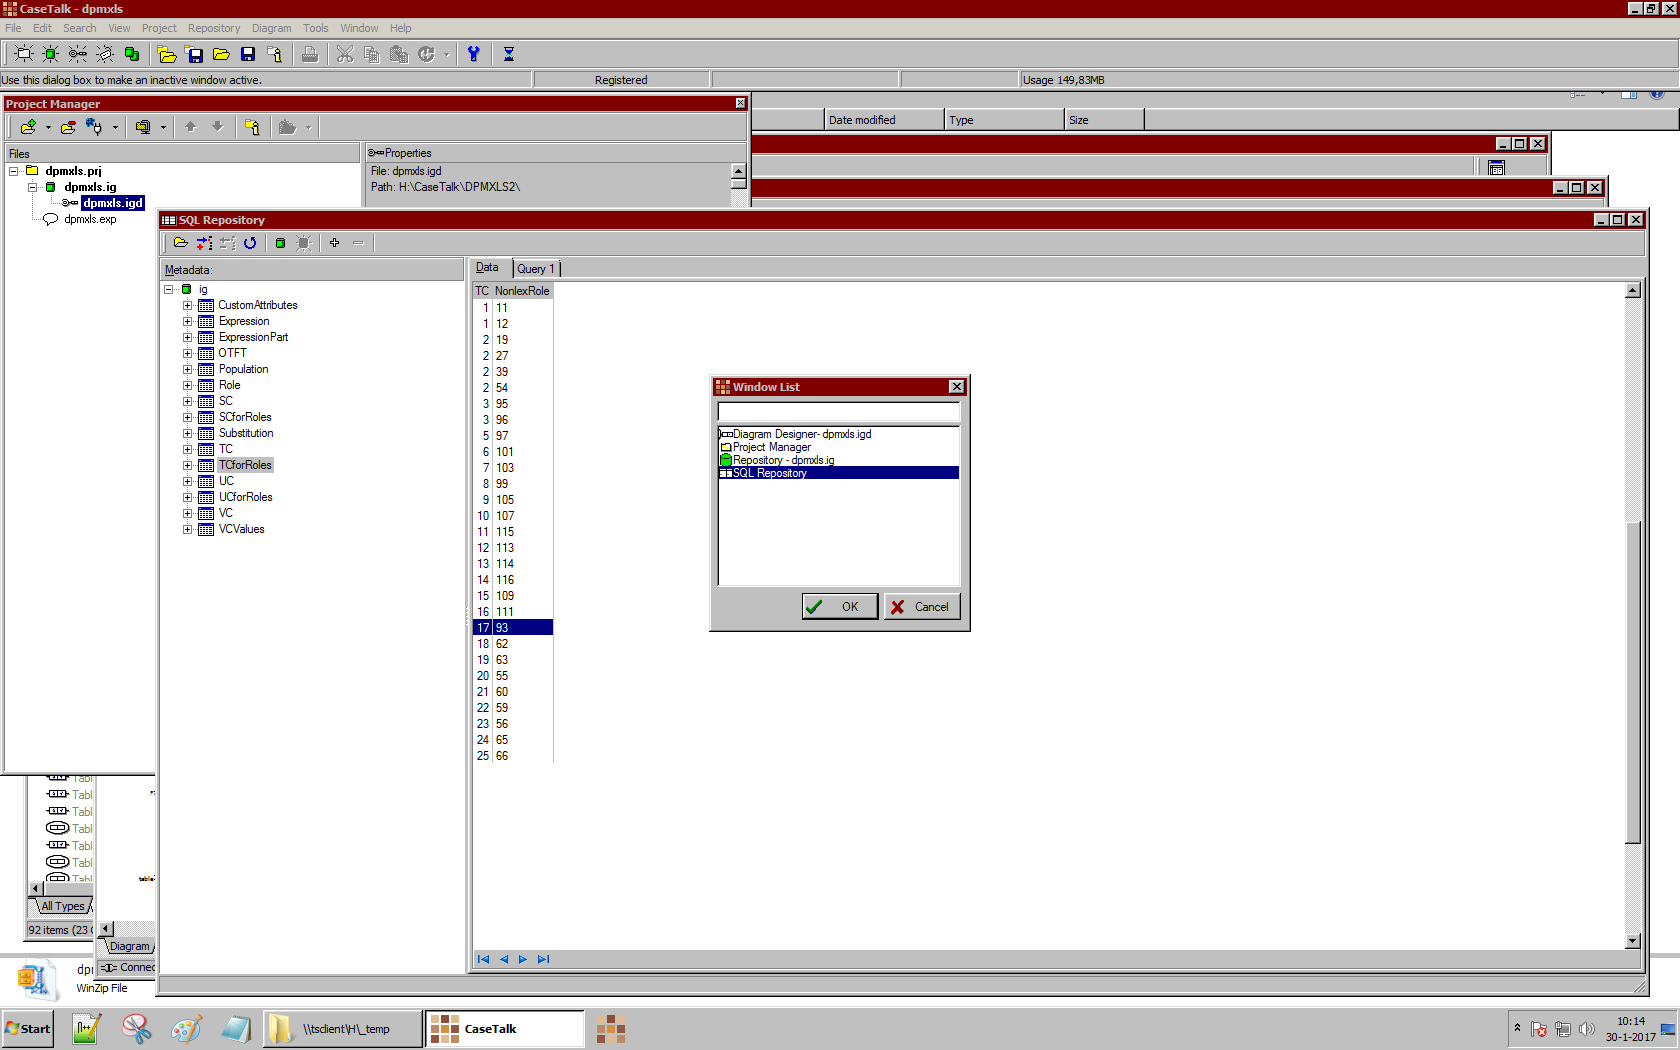This screenshot has height=1050, width=1680.
Task: Click the stacked green databases toolbar icon
Action: pos(131,54)
